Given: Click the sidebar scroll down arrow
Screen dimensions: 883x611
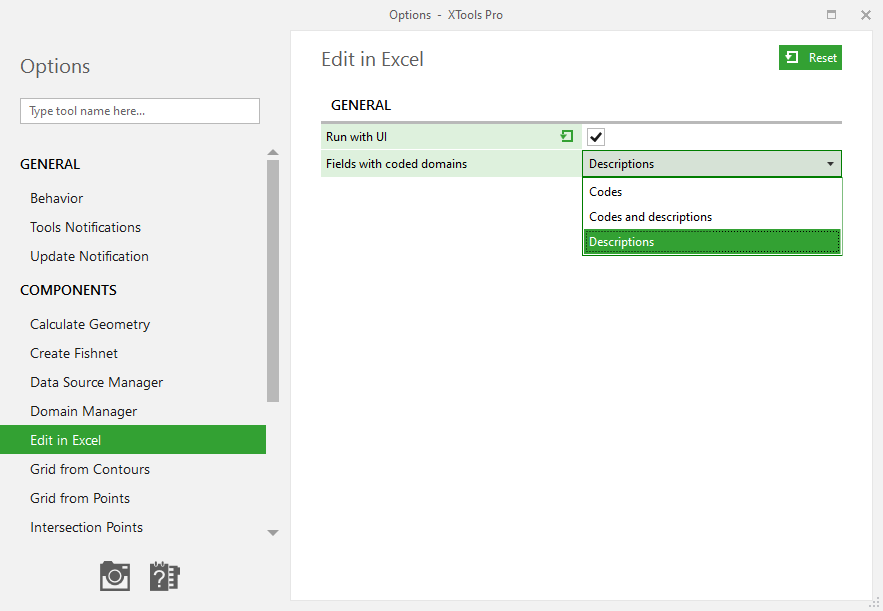Looking at the screenshot, I should 273,533.
